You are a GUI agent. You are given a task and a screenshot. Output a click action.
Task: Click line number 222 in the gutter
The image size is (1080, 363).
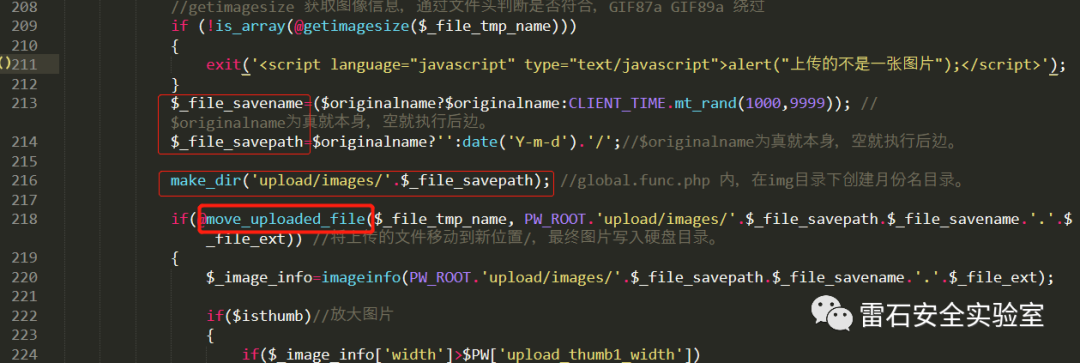click(x=25, y=317)
